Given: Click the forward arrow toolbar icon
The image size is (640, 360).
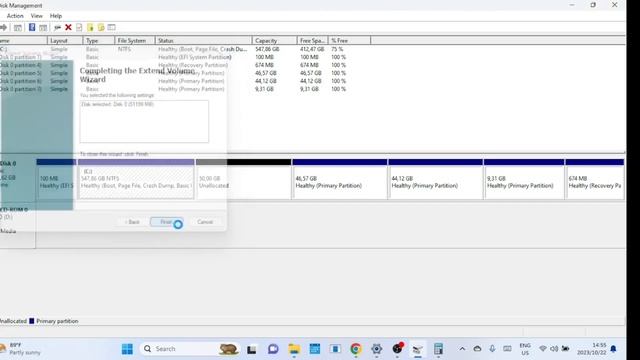Looking at the screenshot, I should (4, 27).
